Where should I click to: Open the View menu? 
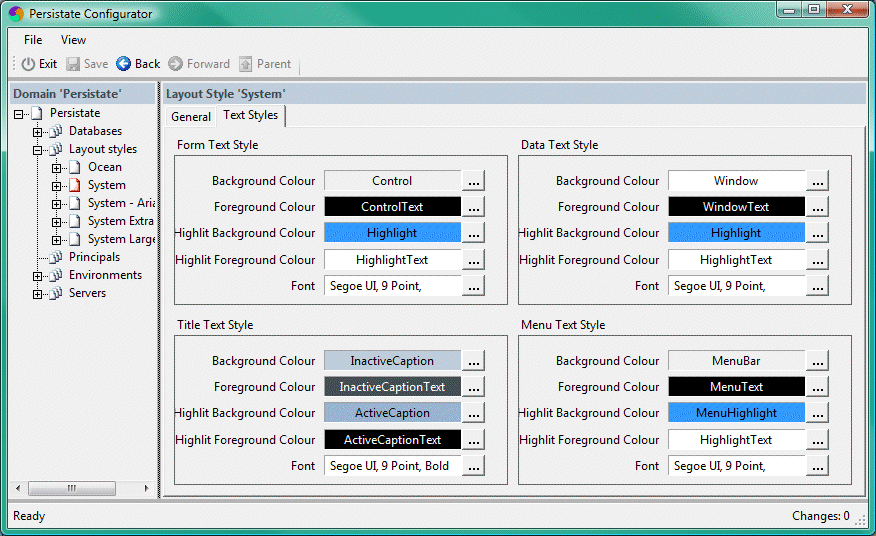[x=73, y=40]
